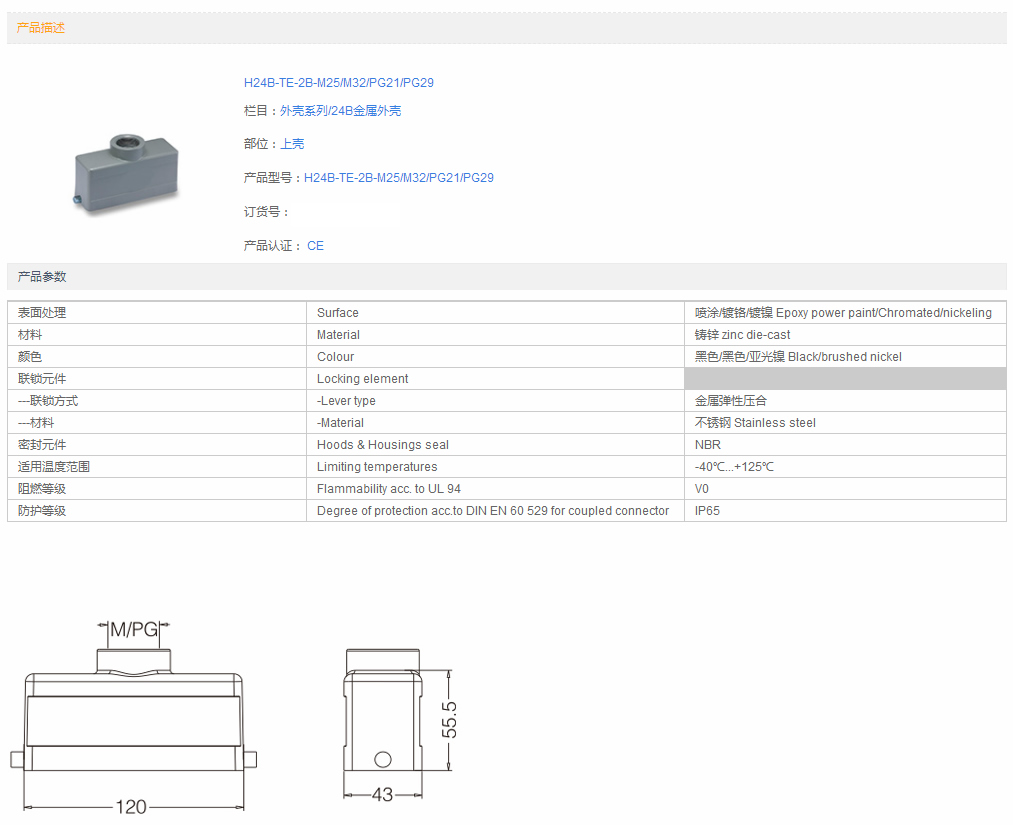The width and height of the screenshot is (1013, 825).
Task: Click the 表面处理 row label
Action: pos(42,313)
